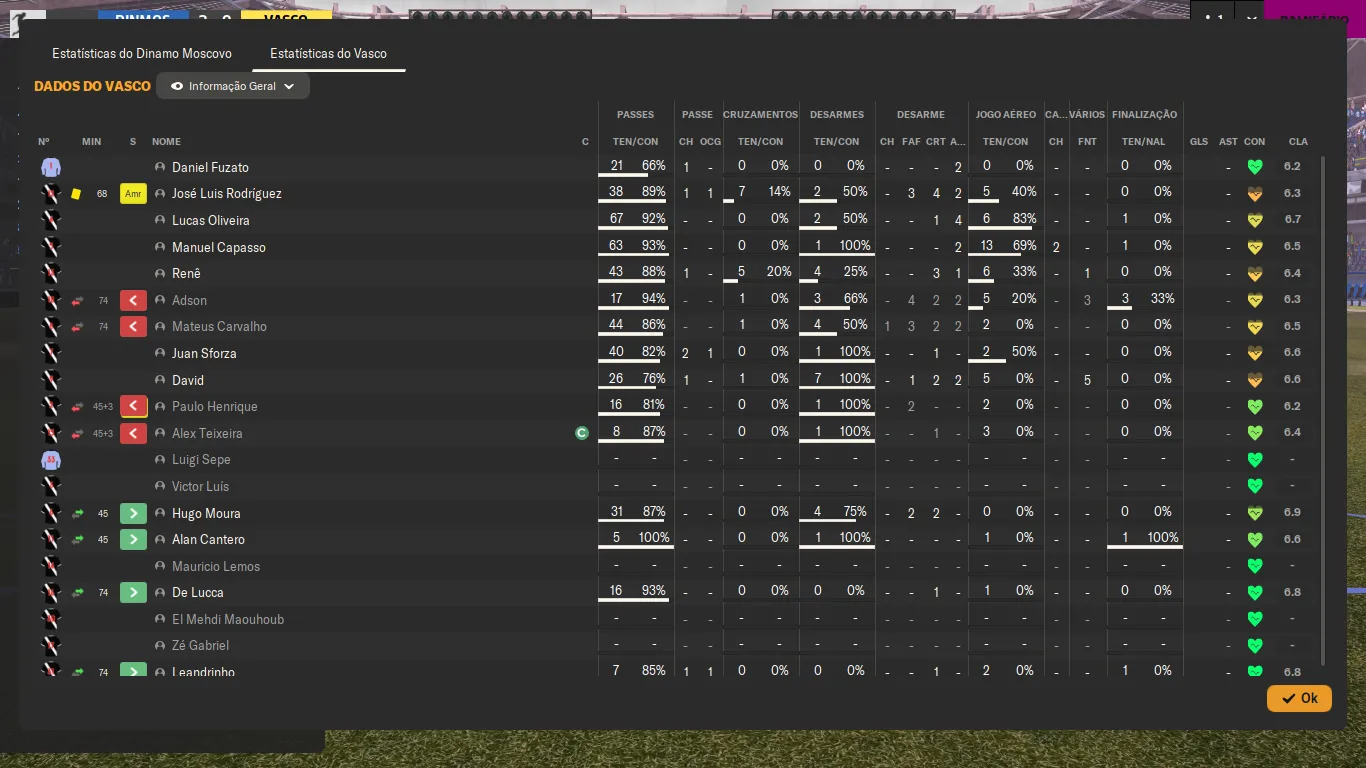Open Lucas Oliveira's player profile
This screenshot has width=1366, height=768.
[211, 220]
